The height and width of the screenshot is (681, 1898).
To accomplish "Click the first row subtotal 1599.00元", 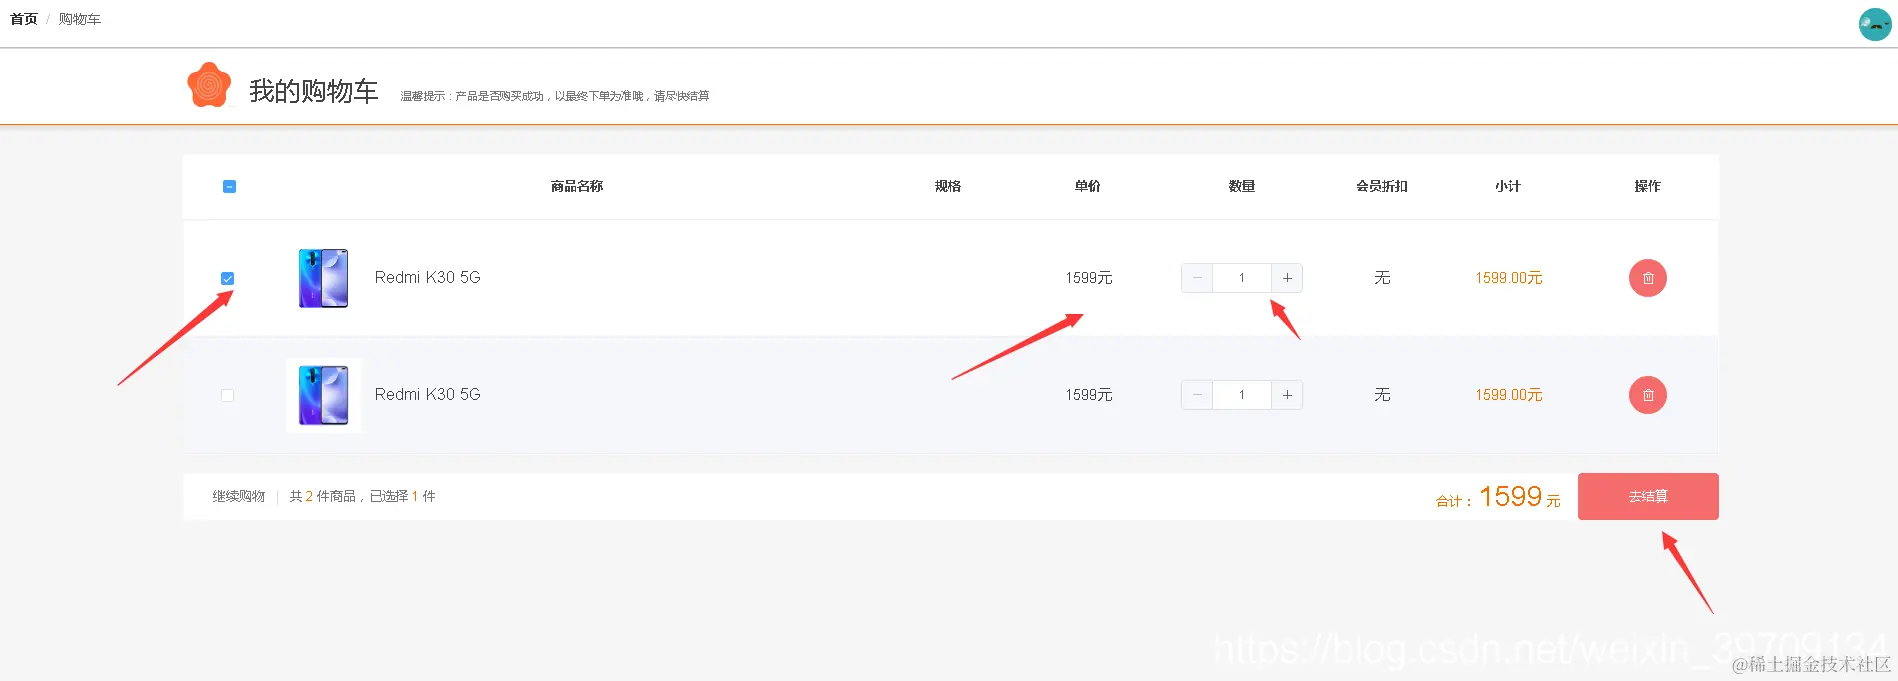I will pyautogui.click(x=1509, y=278).
